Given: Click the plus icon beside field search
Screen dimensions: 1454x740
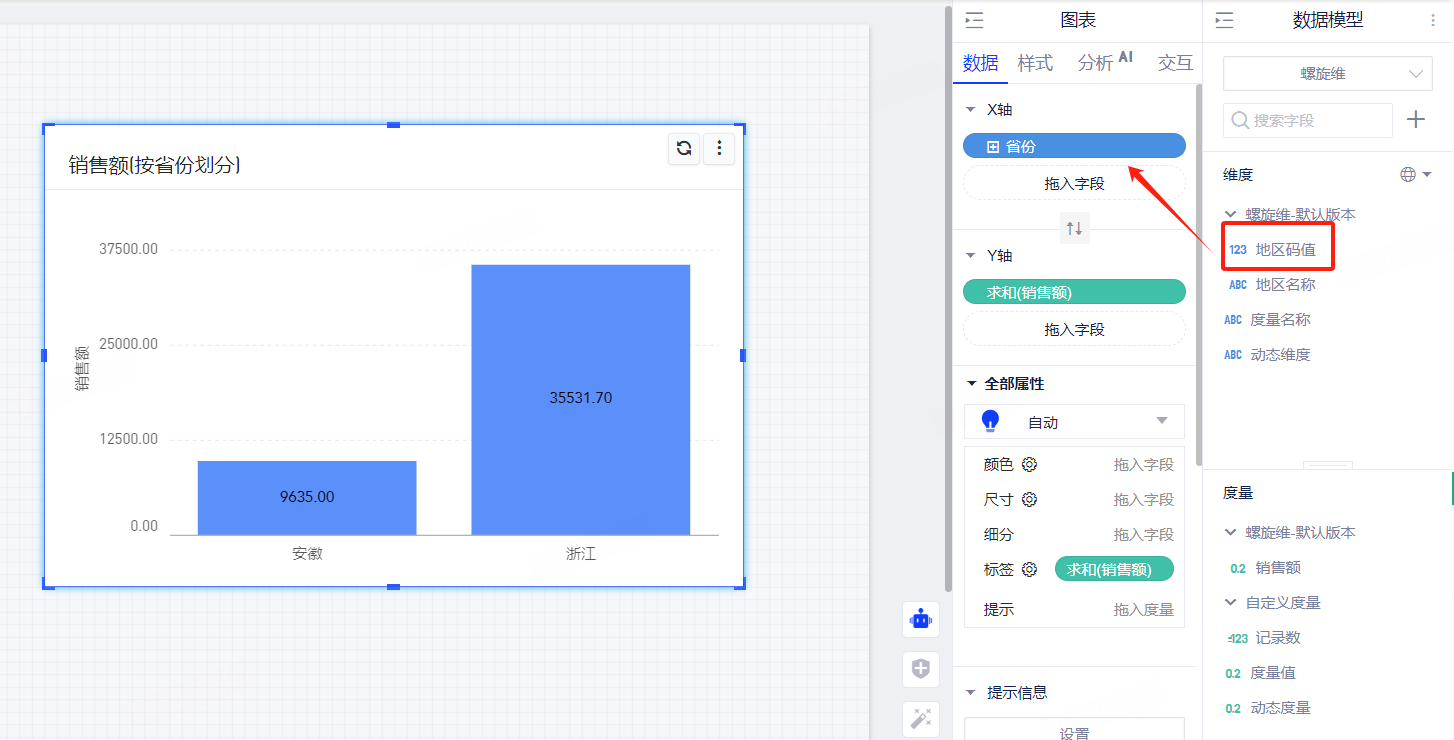Looking at the screenshot, I should [1416, 120].
